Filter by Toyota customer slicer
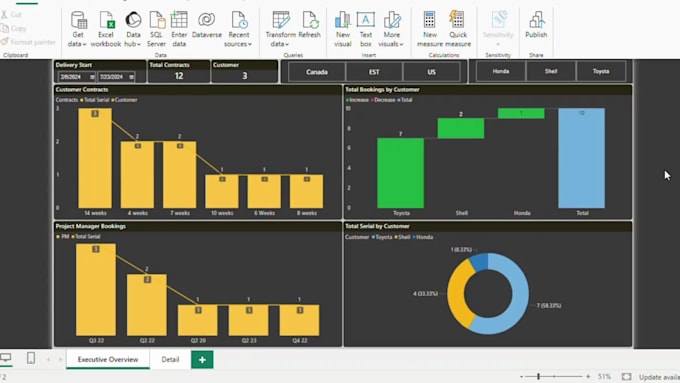The height and width of the screenshot is (383, 680). [x=601, y=71]
